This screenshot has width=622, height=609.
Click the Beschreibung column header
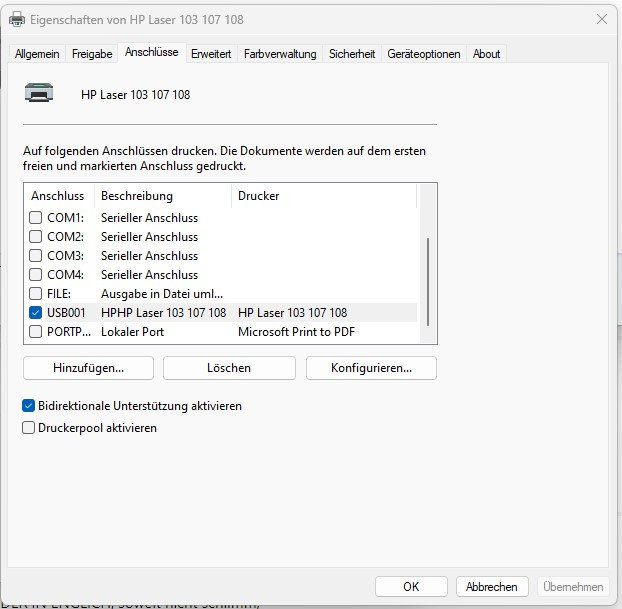click(163, 196)
